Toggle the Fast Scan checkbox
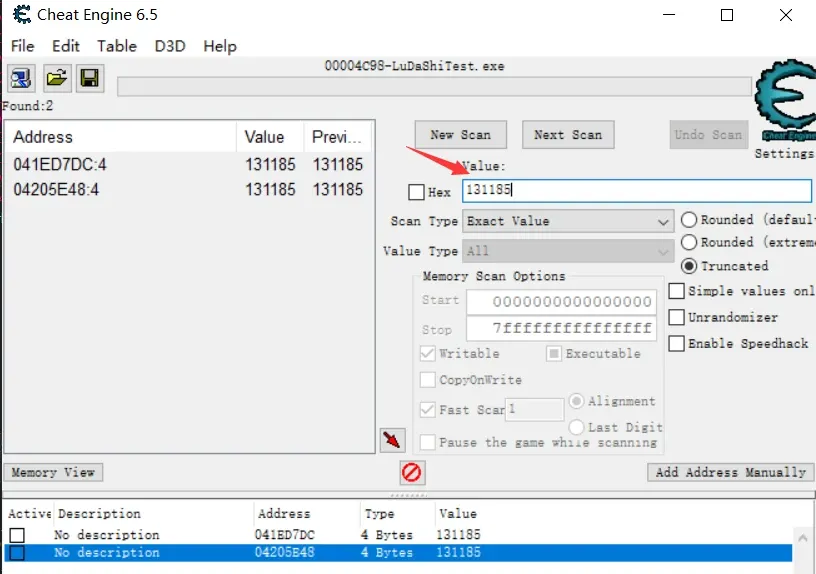Image resolution: width=816 pixels, height=574 pixels. (427, 410)
